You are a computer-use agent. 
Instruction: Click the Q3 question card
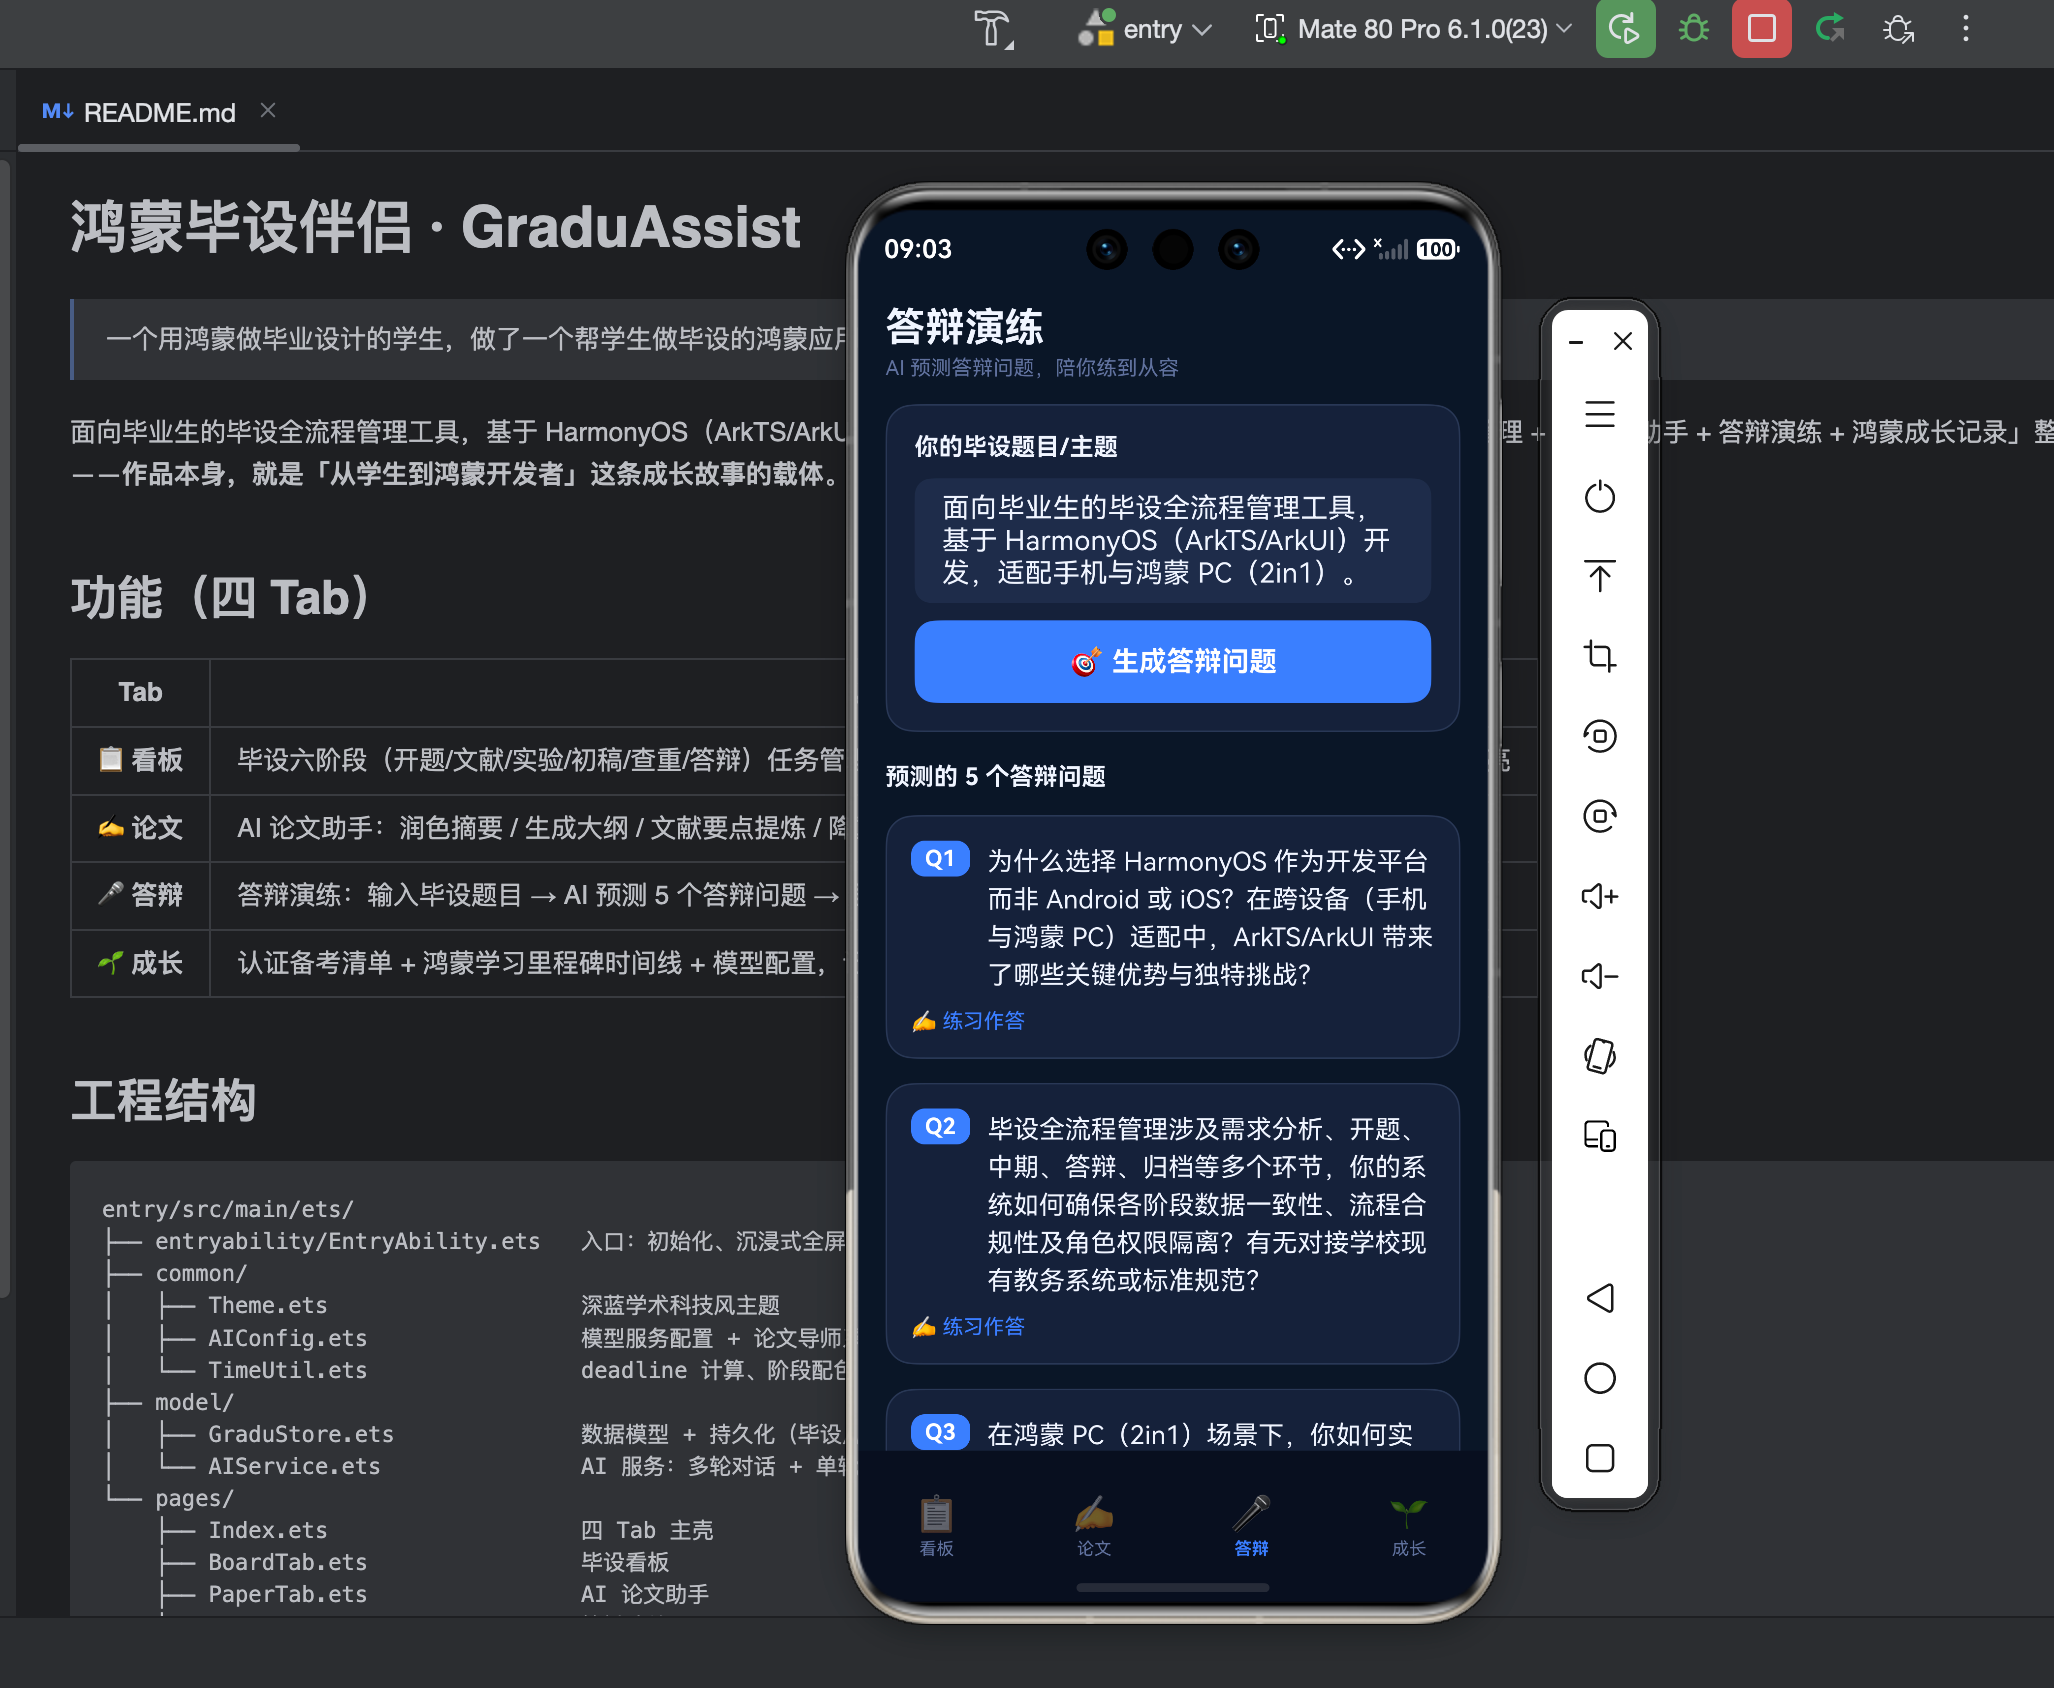pyautogui.click(x=1172, y=1421)
